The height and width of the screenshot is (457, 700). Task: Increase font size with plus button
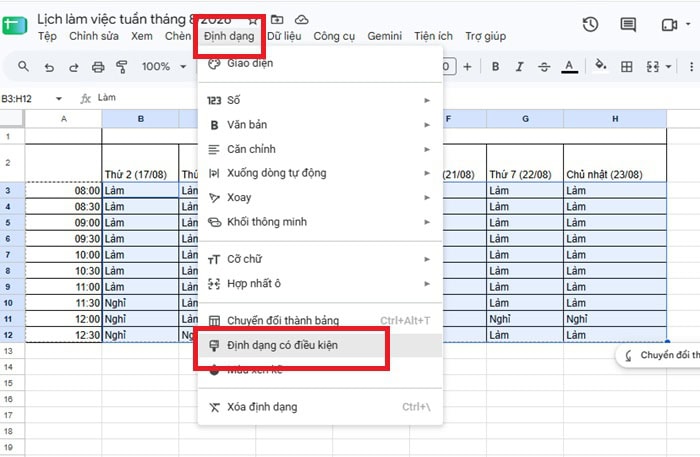467,66
